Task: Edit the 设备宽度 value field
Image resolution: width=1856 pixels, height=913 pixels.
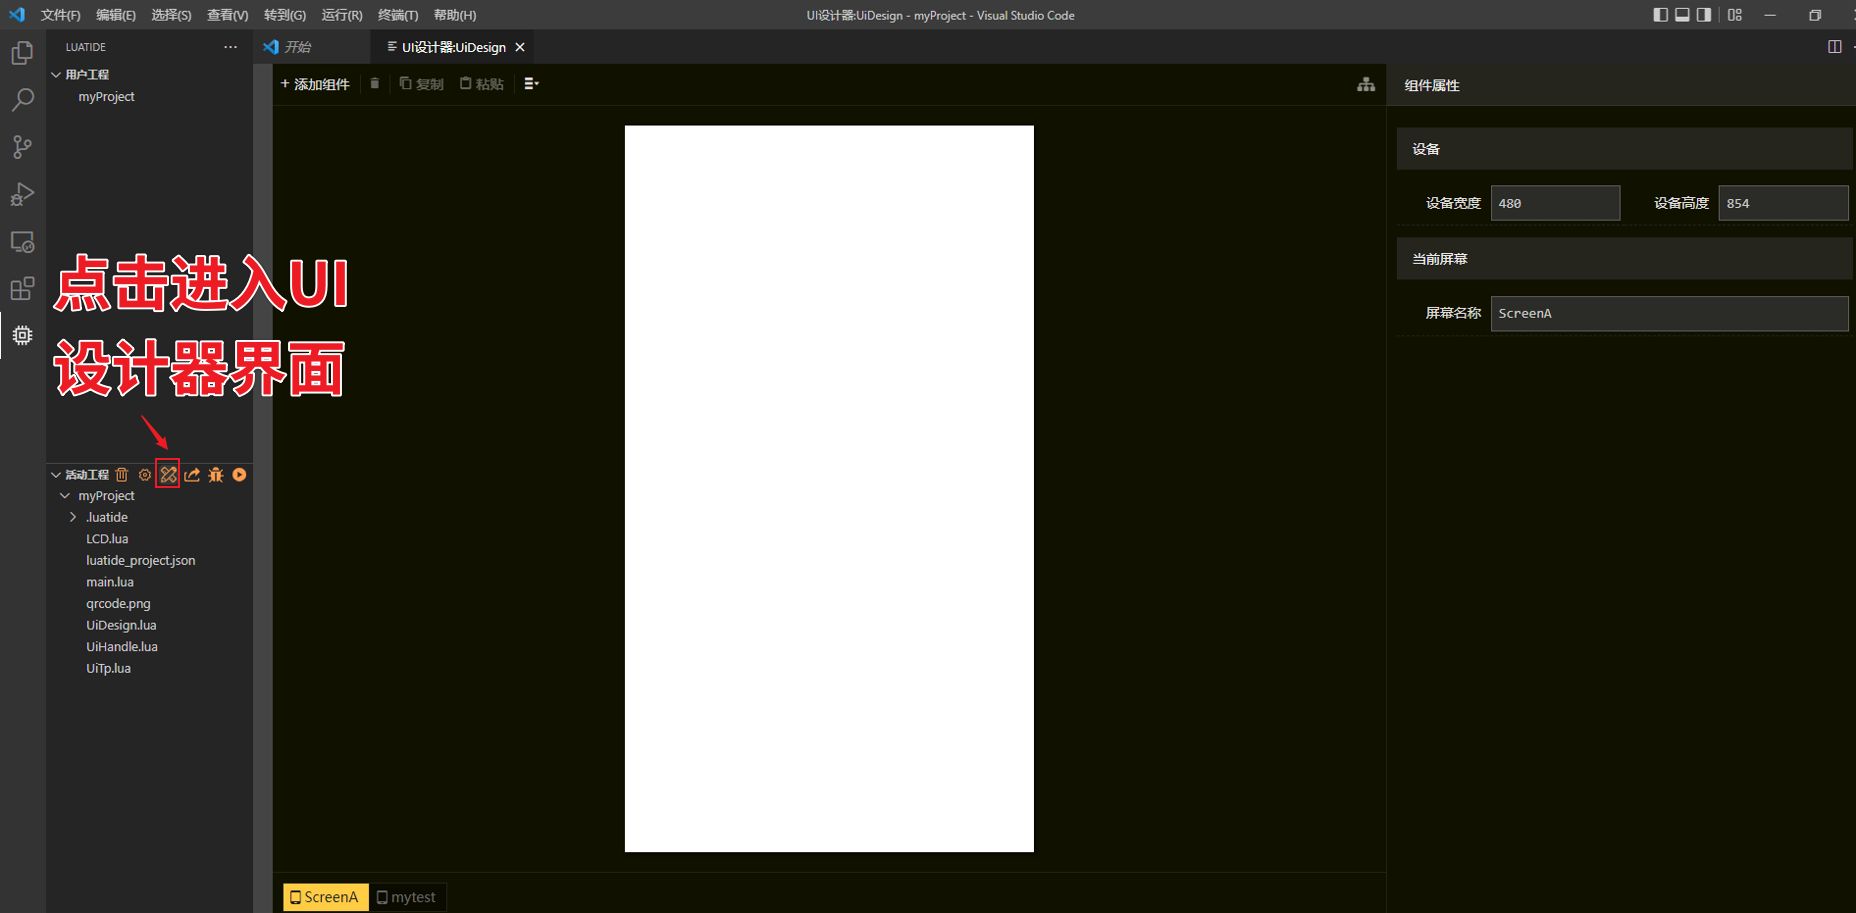Action: (x=1555, y=203)
